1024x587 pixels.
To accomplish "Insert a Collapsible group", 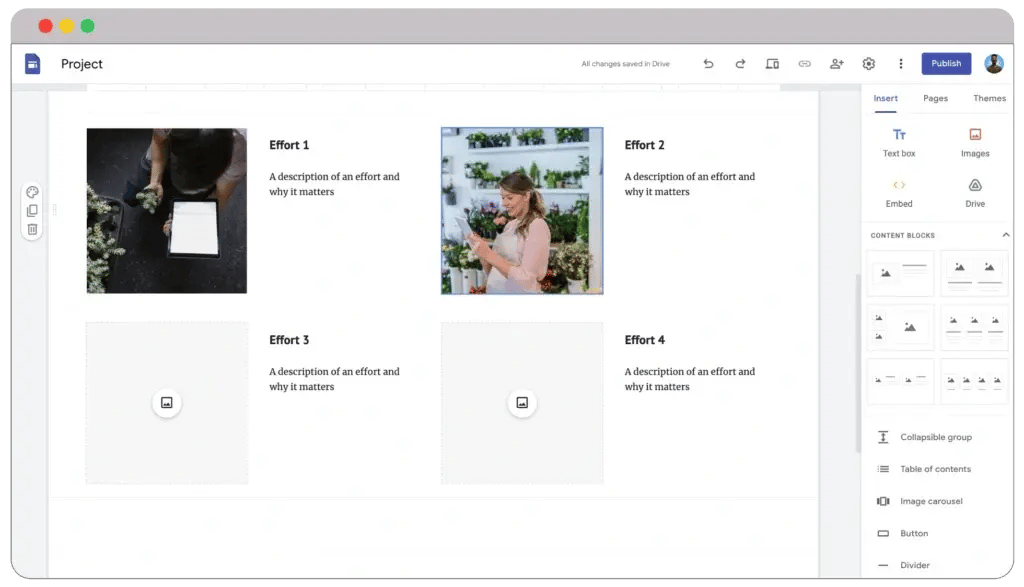I will coord(934,437).
